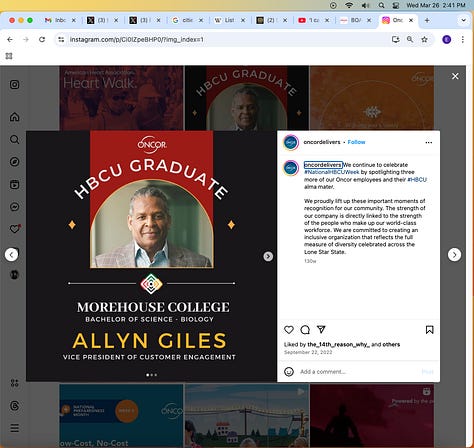
Task: Open the Meta AI Studio icon
Action: tap(14, 383)
